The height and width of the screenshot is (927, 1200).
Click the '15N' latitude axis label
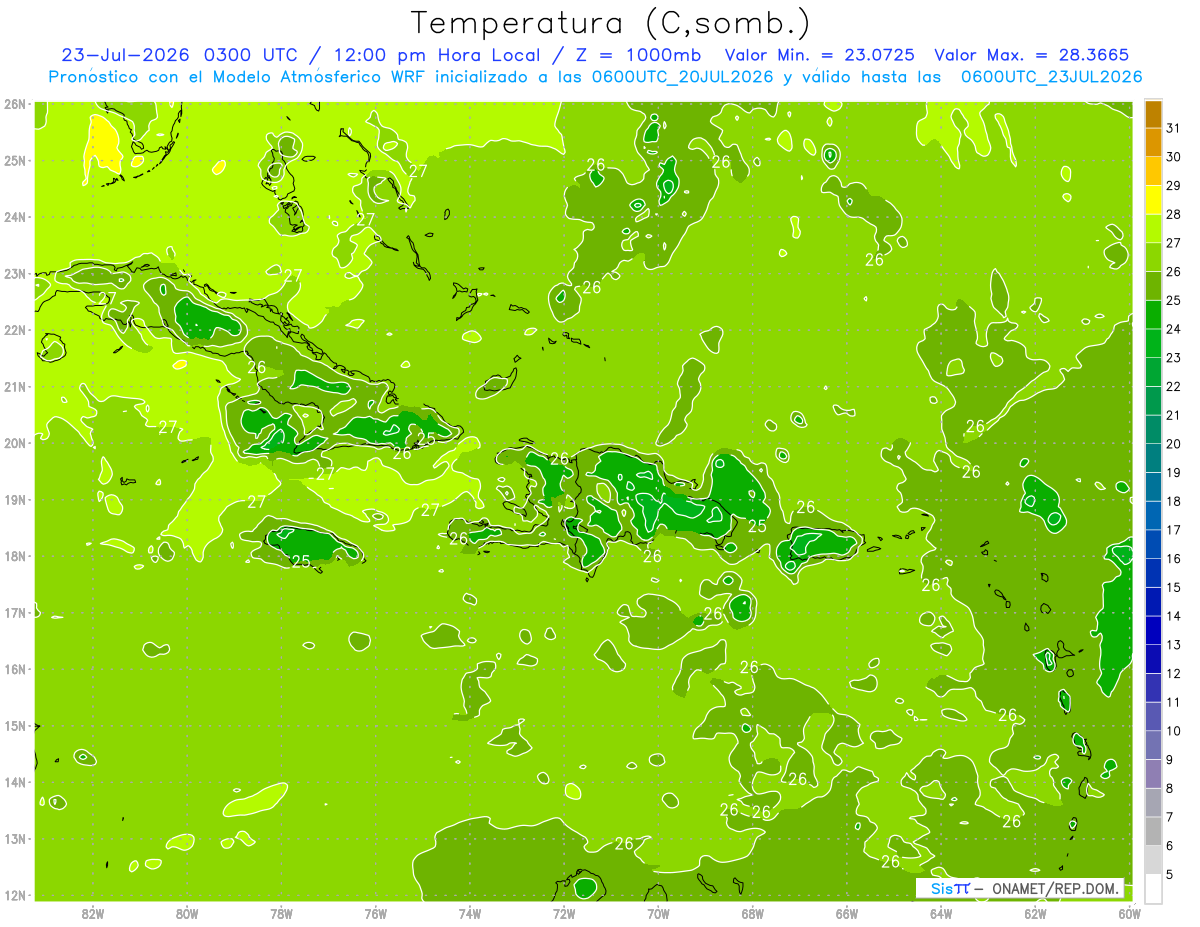14,725
